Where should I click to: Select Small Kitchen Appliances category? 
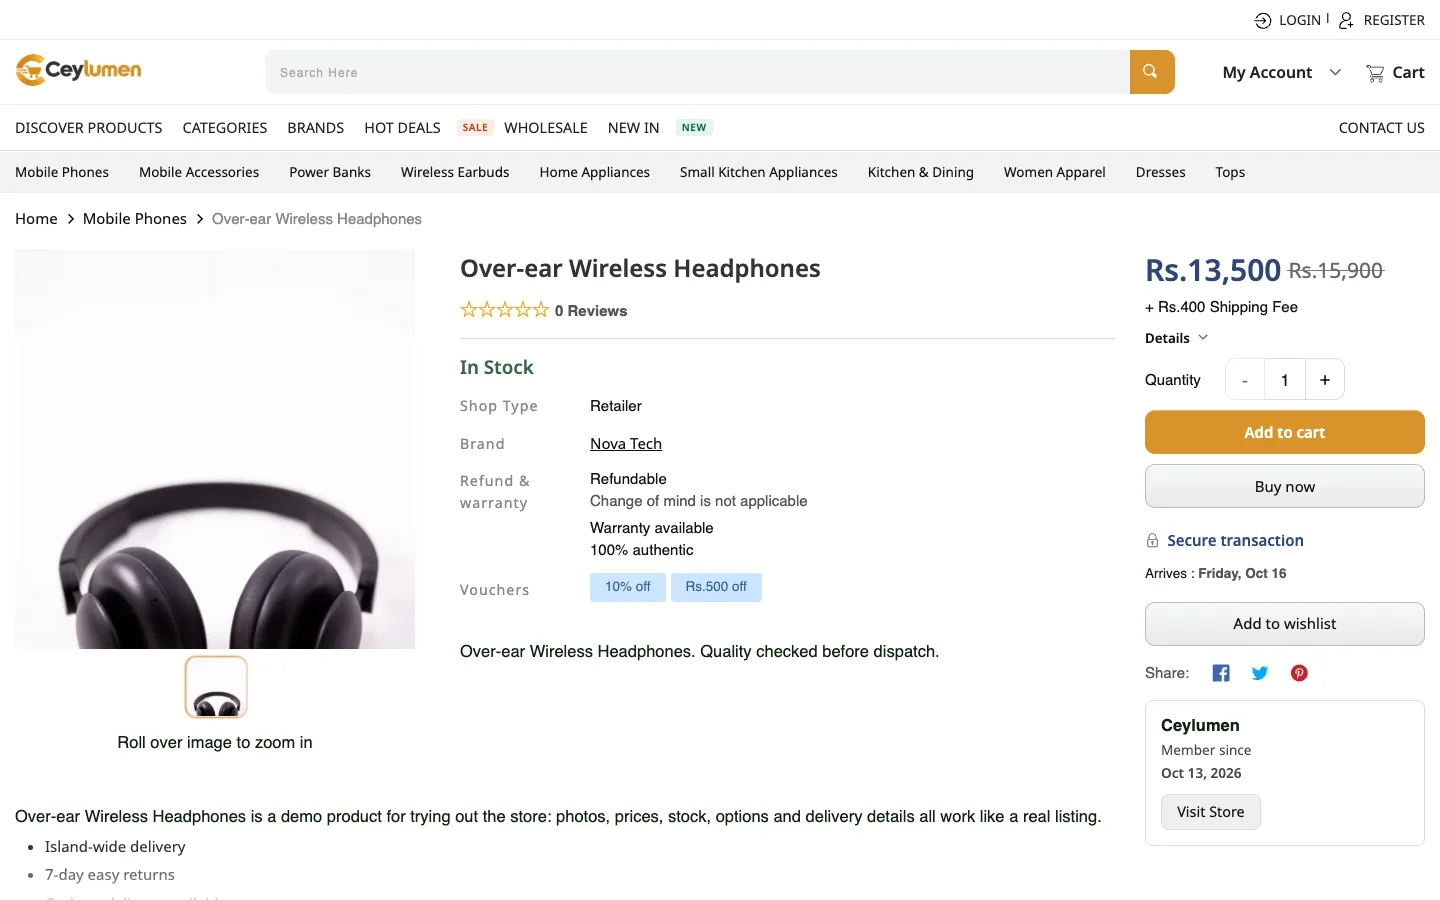[x=759, y=172]
